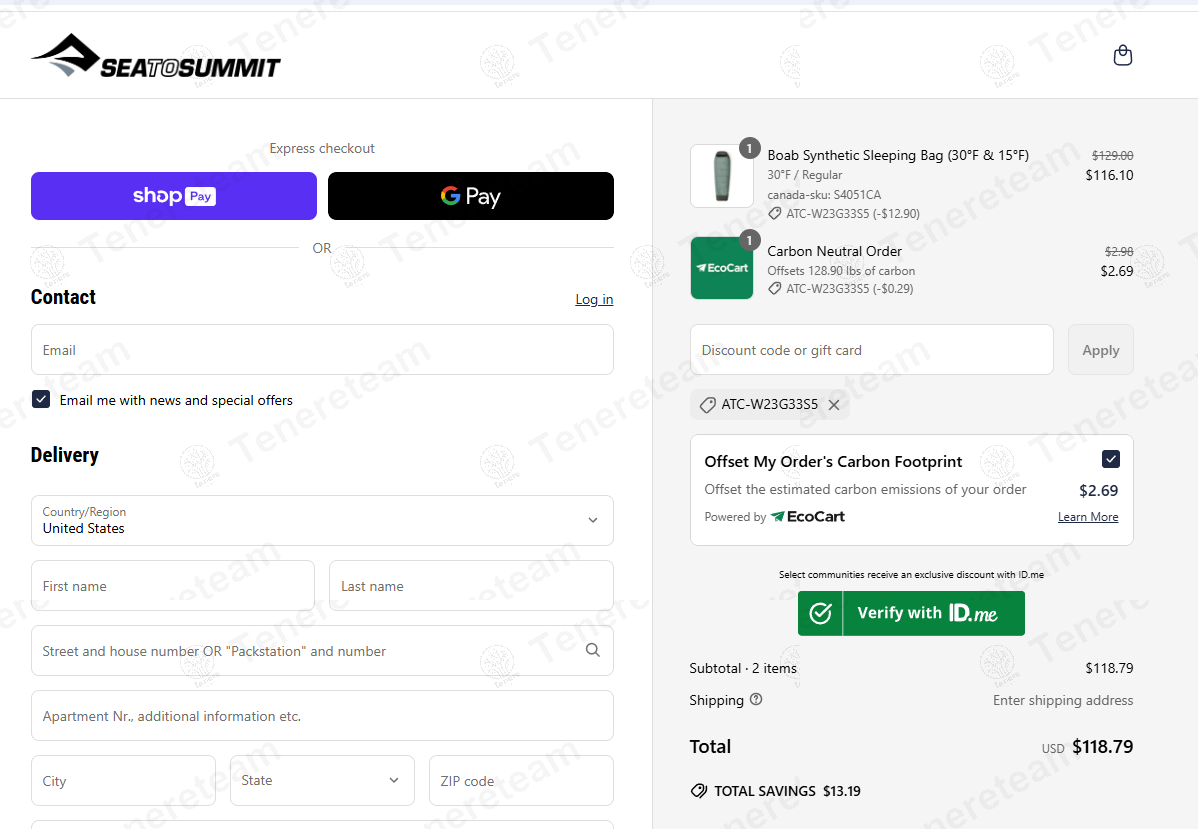1198x829 pixels.
Task: Click the Subtotal 2 items label
Action: click(x=743, y=668)
